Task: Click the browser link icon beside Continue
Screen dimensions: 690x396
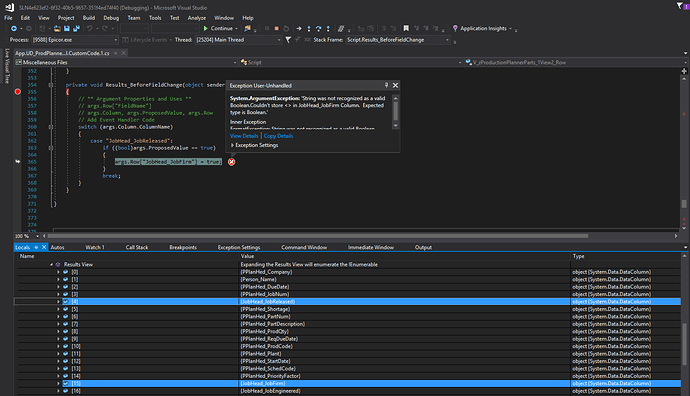Action: click(x=247, y=29)
